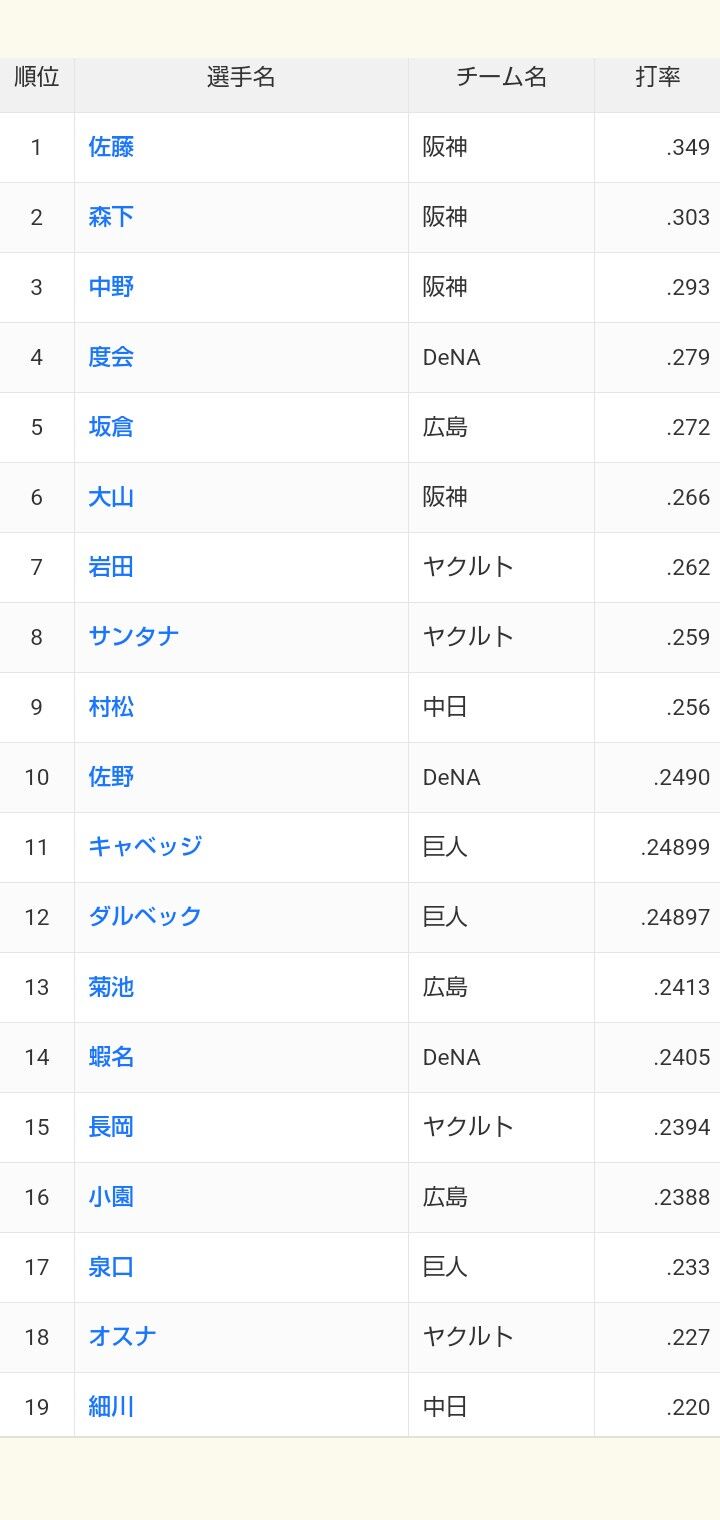Click the 選手名 column header
This screenshot has width=720, height=1520.
[x=241, y=78]
